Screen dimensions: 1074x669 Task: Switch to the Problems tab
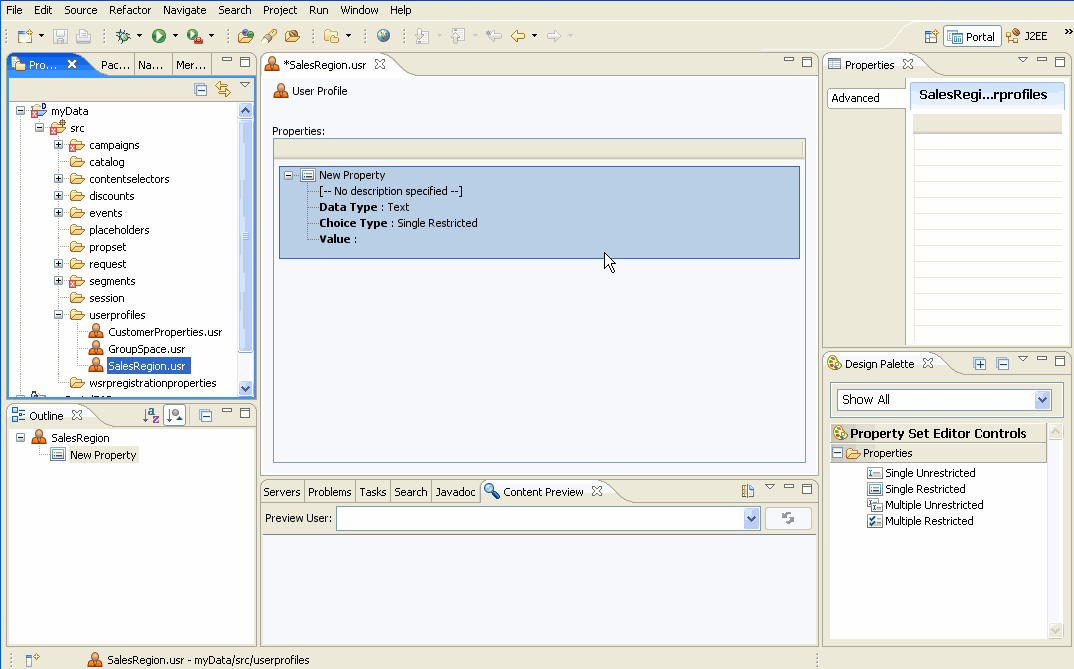[x=329, y=492]
